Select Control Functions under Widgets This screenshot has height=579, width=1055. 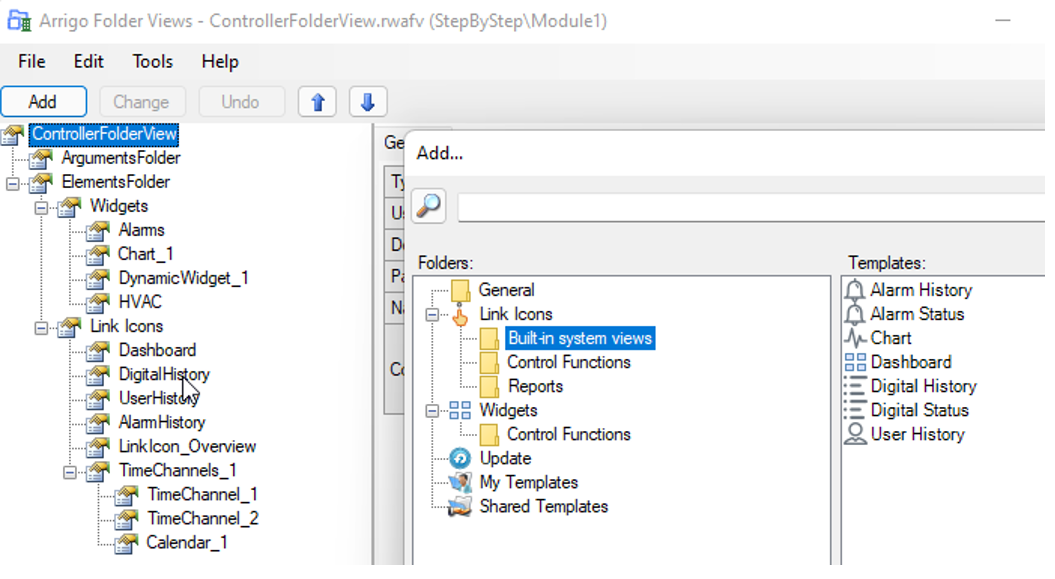point(569,434)
